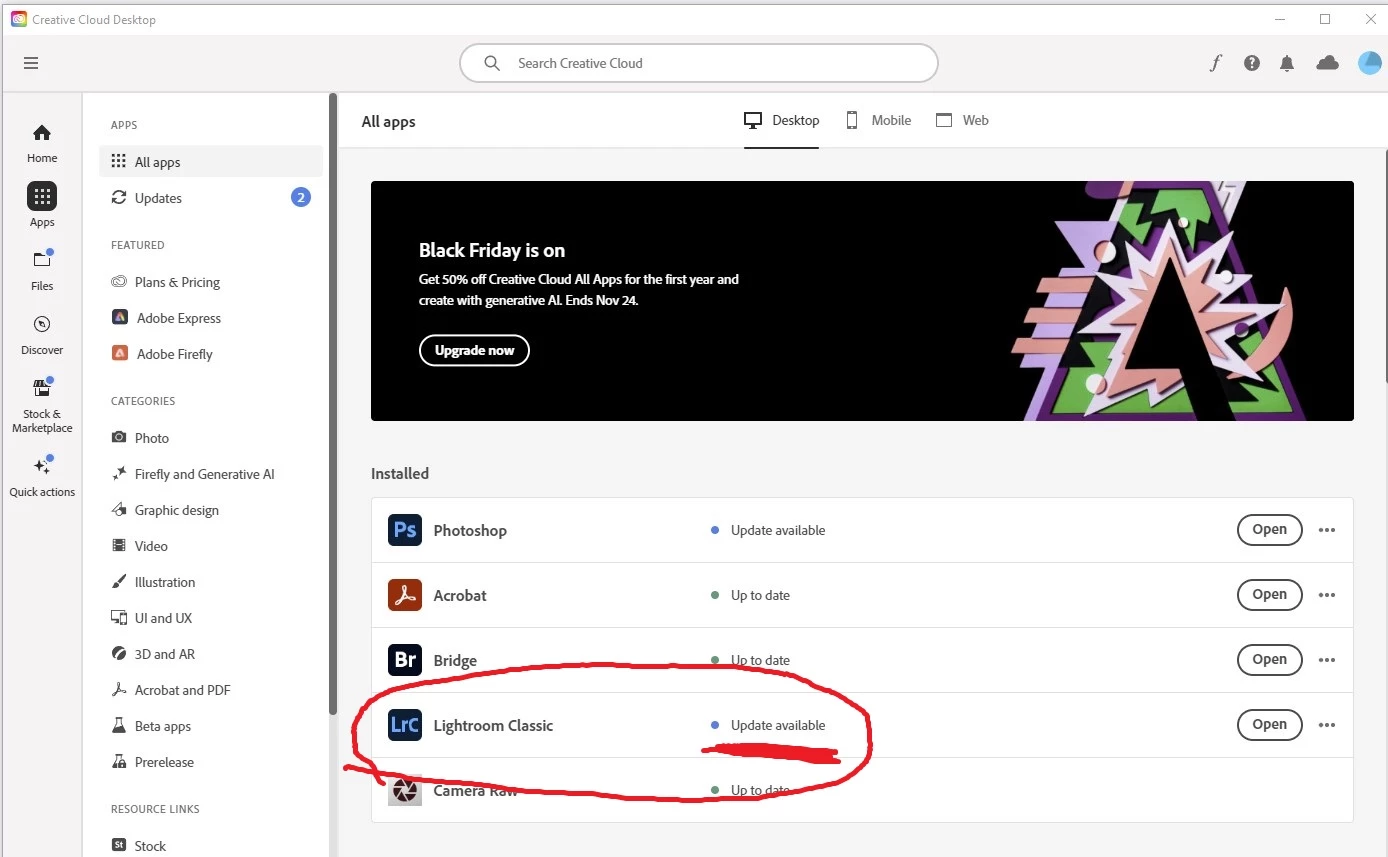Click the Bridge app icon

click(x=405, y=660)
